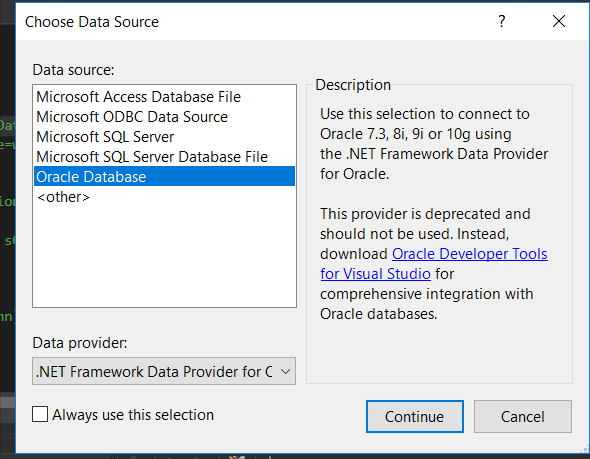Select Microsoft SQL Server Database File
The width and height of the screenshot is (590, 459).
[x=164, y=157]
